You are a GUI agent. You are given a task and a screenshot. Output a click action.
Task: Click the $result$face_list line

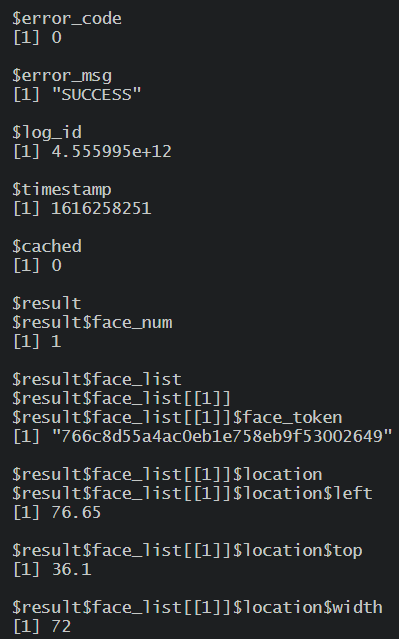click(97, 379)
